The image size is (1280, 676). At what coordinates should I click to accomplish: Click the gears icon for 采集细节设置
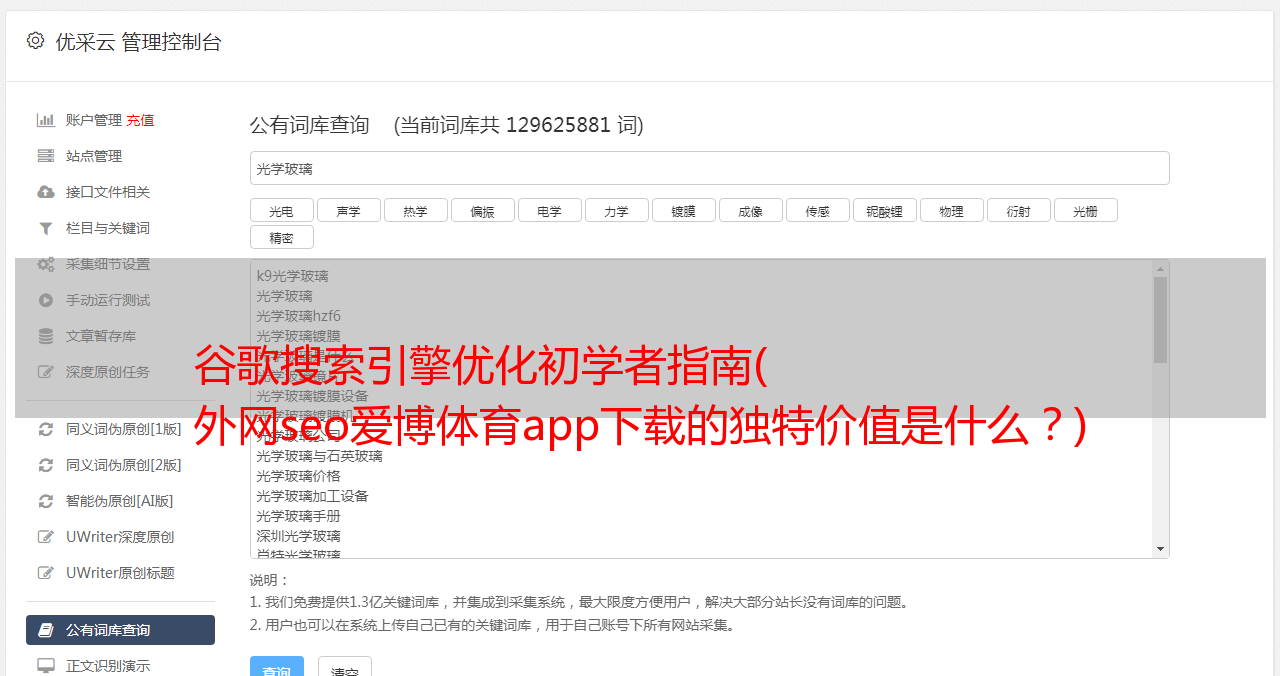tap(46, 264)
